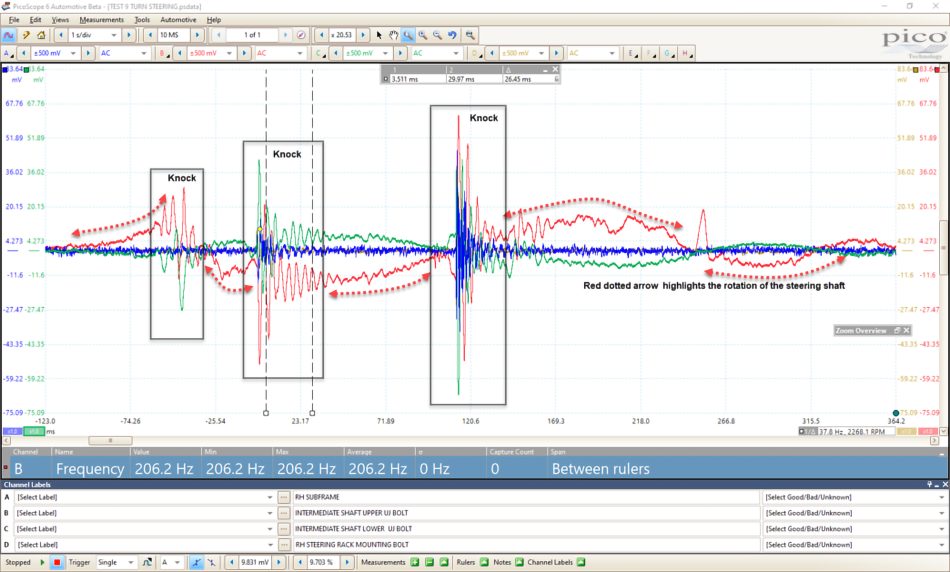The height and width of the screenshot is (572, 950).
Task: Click the green start capture arrow
Action: coord(42,562)
